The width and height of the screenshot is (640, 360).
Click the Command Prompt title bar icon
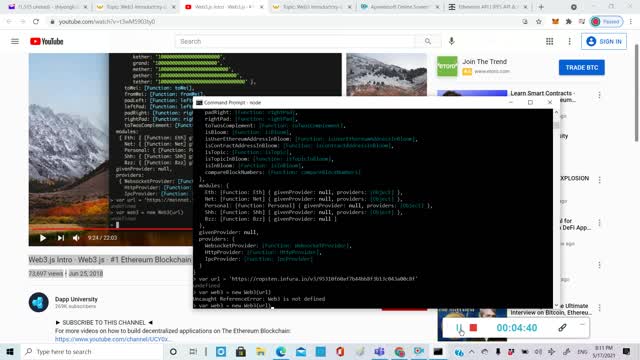coord(199,102)
